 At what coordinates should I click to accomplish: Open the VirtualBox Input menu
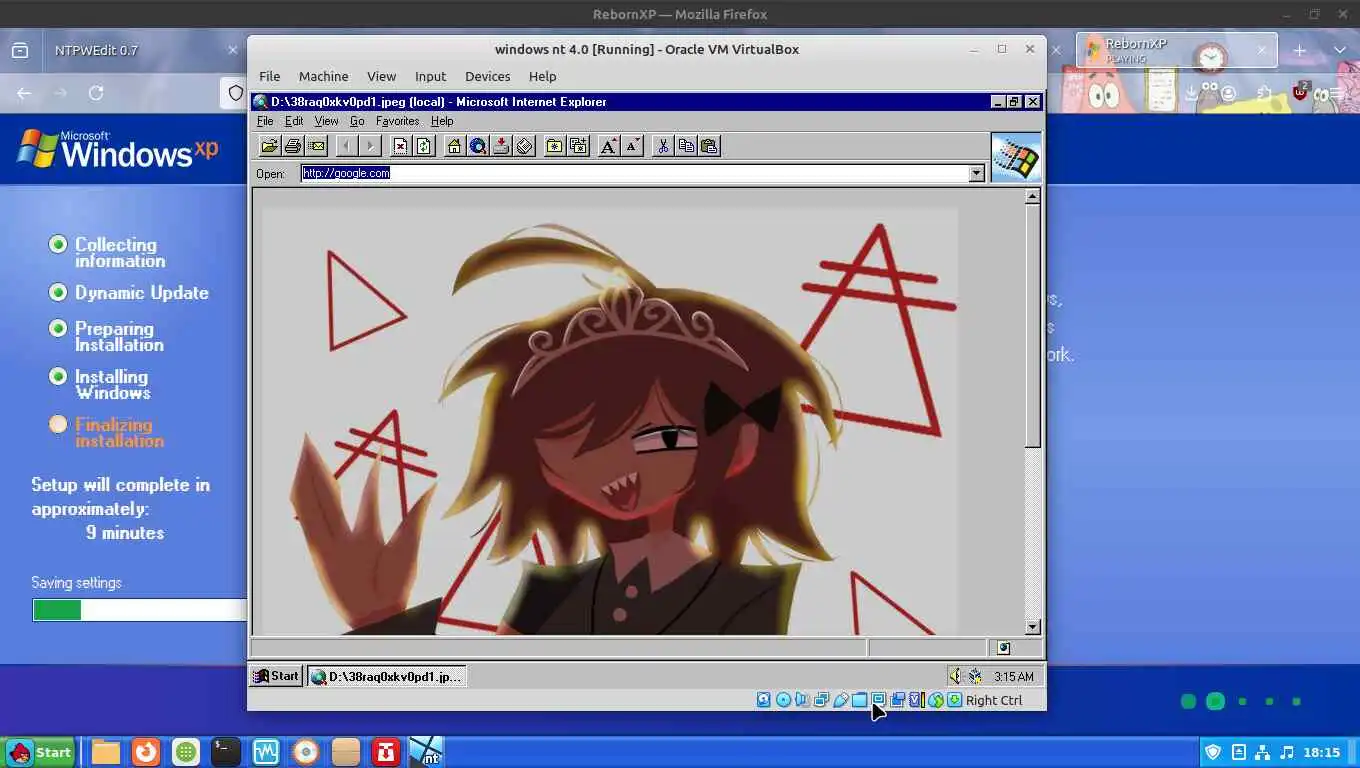pyautogui.click(x=430, y=76)
